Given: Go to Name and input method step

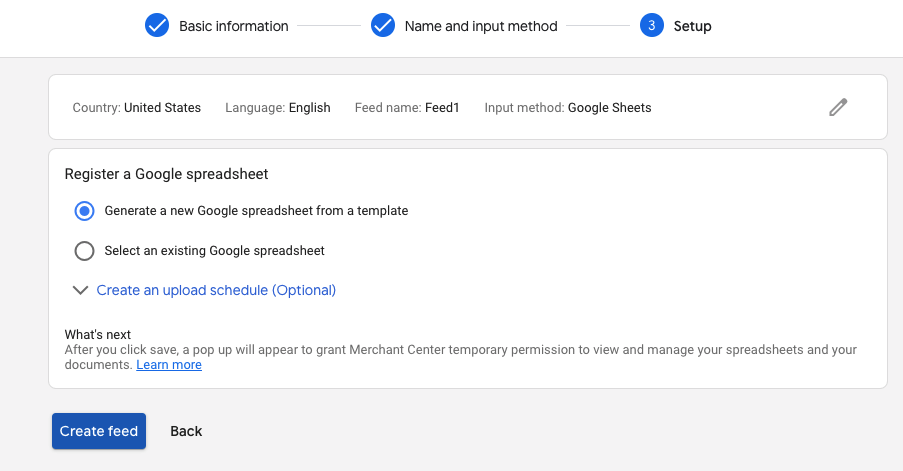Looking at the screenshot, I should (481, 26).
